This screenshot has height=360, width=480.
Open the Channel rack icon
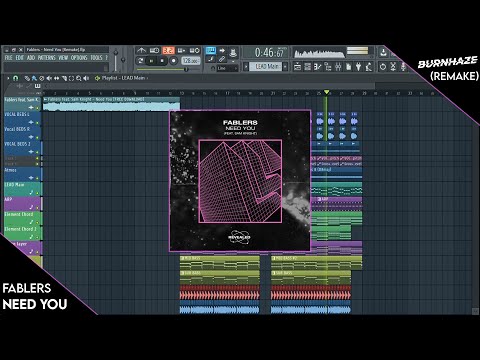click(x=308, y=67)
